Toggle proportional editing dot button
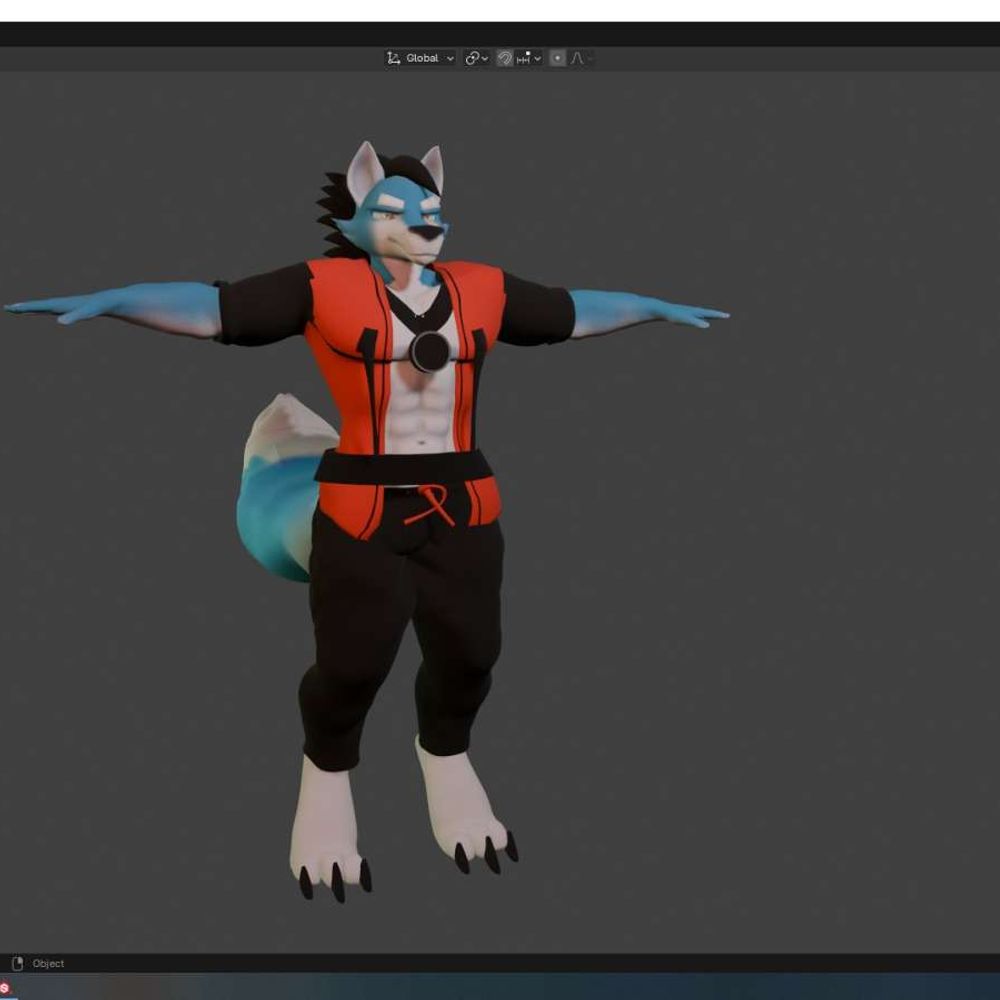This screenshot has width=1000, height=1000. click(x=557, y=58)
